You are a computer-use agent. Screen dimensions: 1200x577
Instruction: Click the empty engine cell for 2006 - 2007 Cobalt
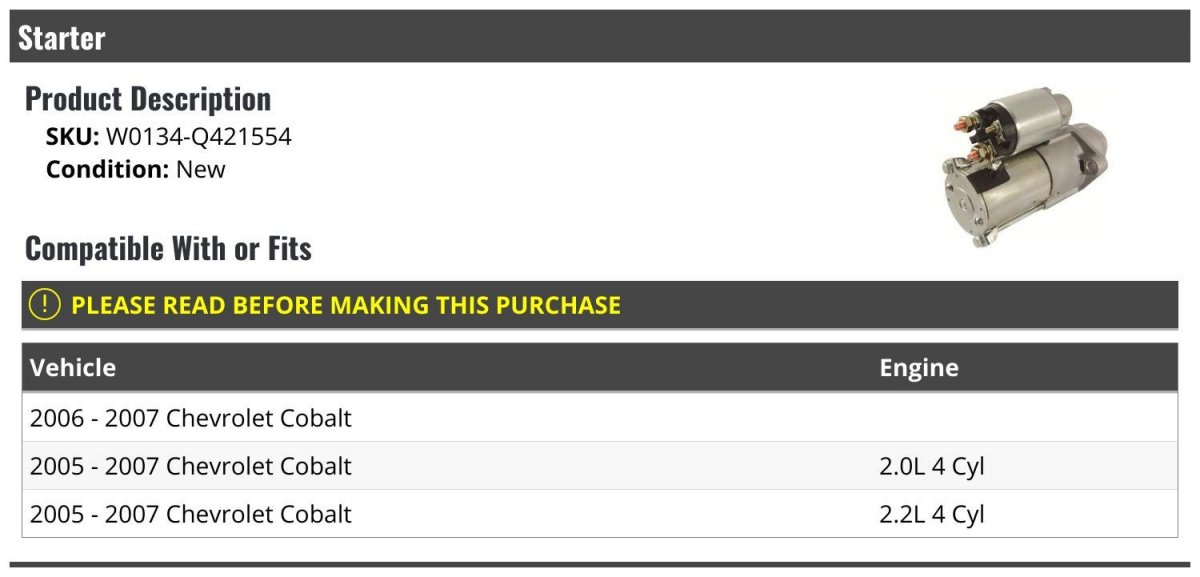click(1020, 418)
